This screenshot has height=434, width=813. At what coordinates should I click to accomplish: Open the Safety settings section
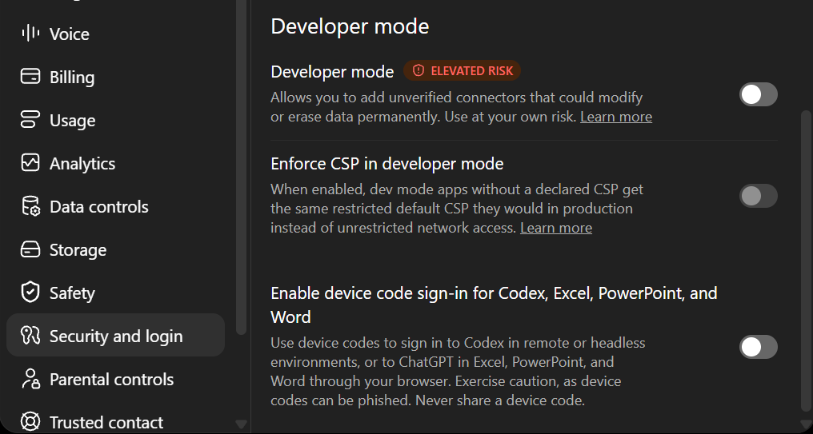point(115,292)
